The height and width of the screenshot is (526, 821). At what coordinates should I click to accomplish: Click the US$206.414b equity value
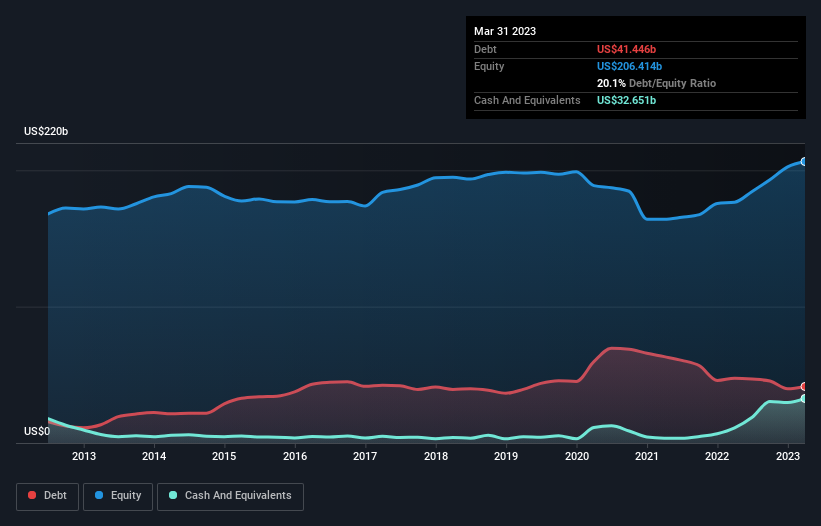point(629,66)
